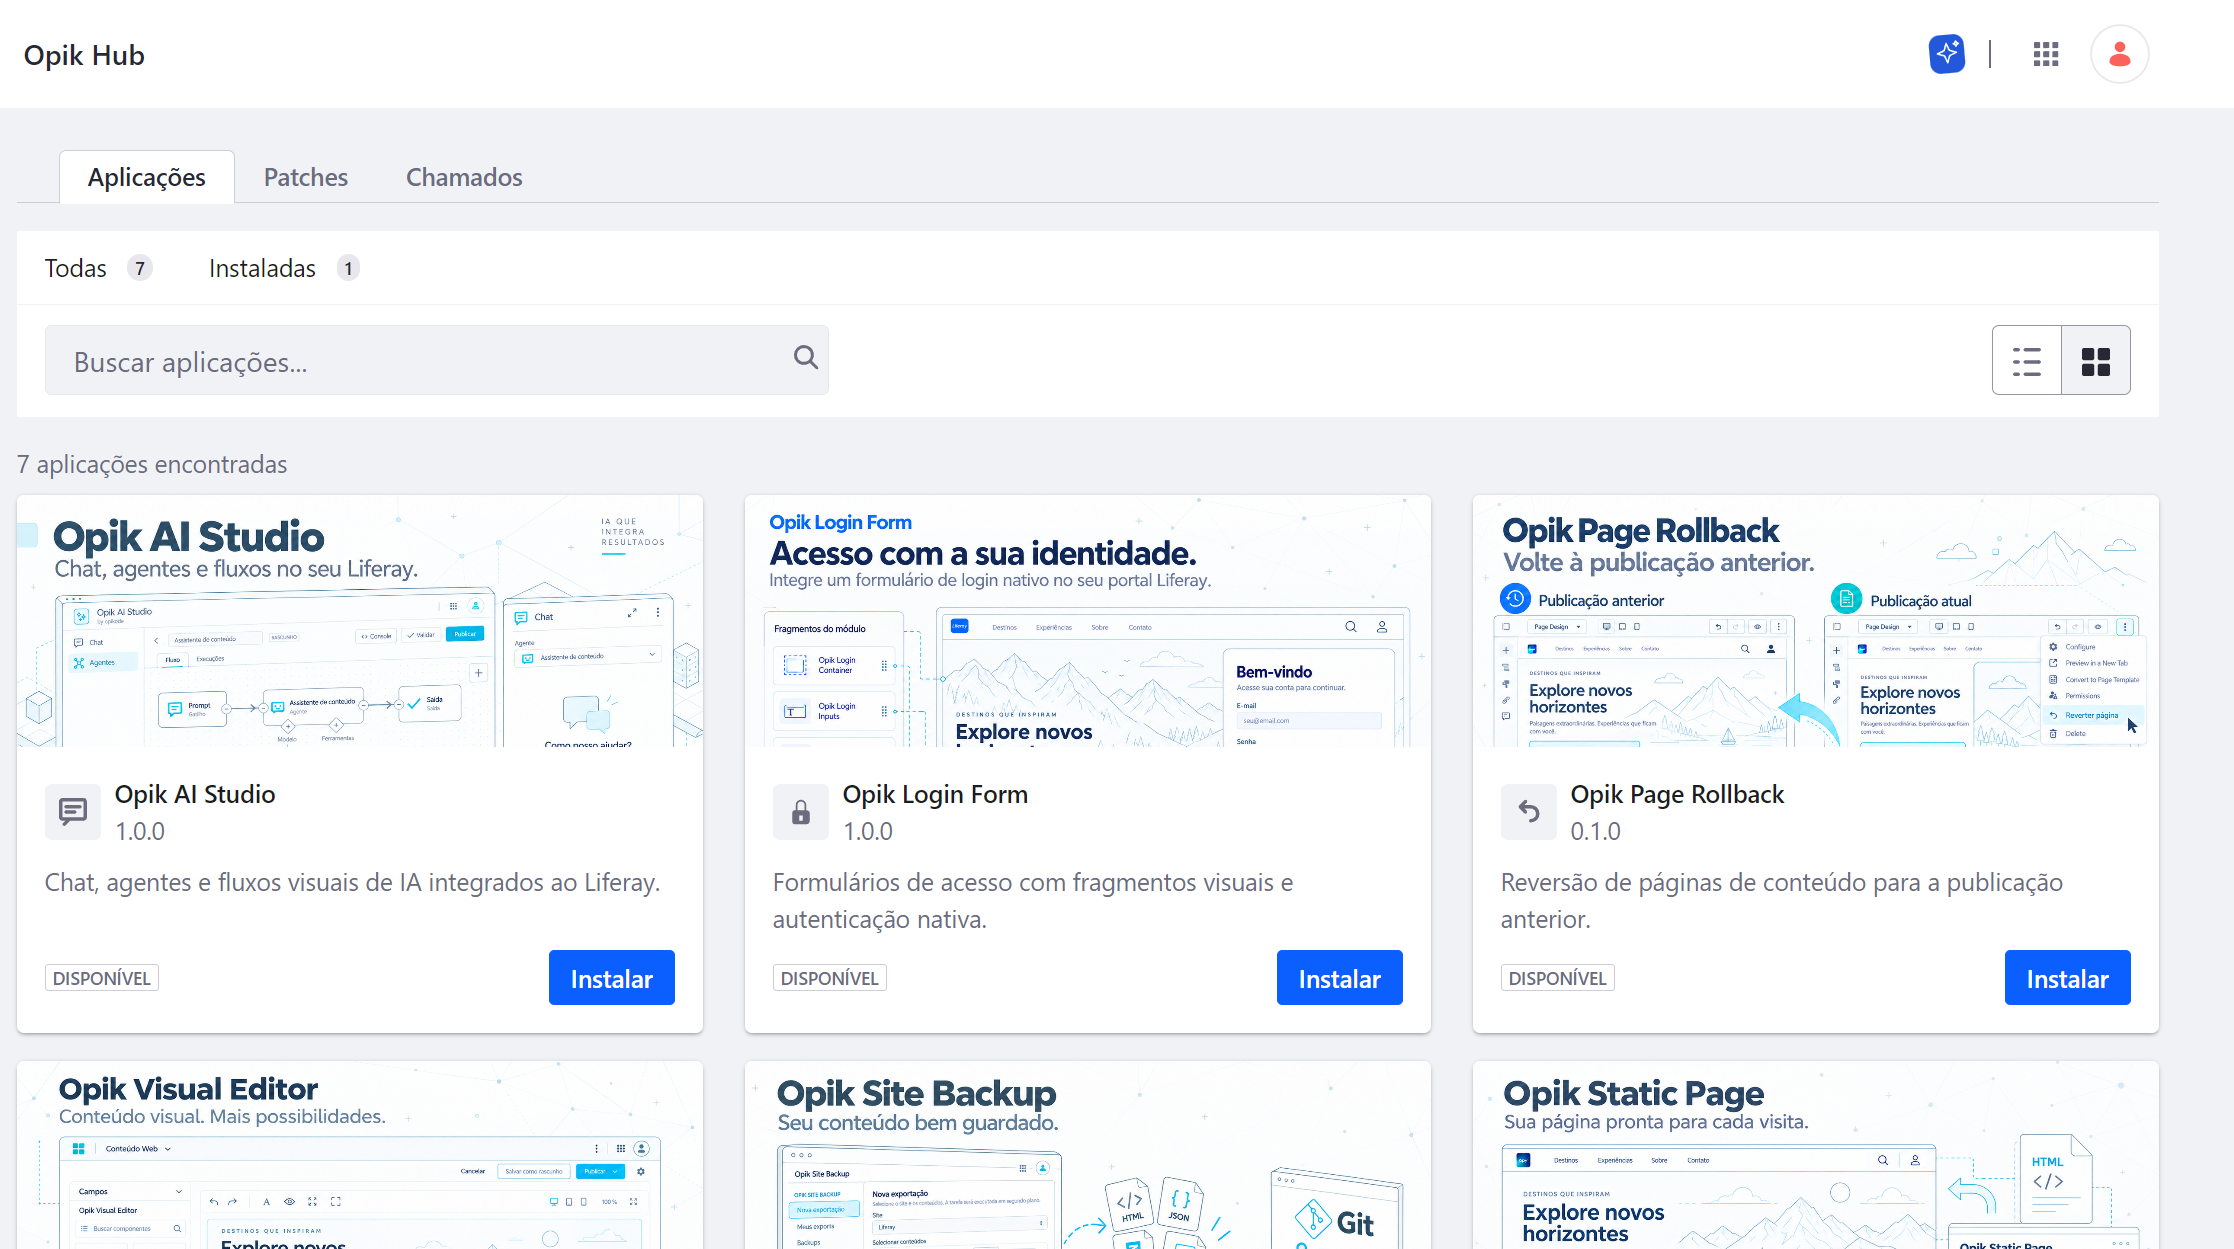This screenshot has height=1249, width=2234.
Task: Open the Chamados tab
Action: point(464,177)
